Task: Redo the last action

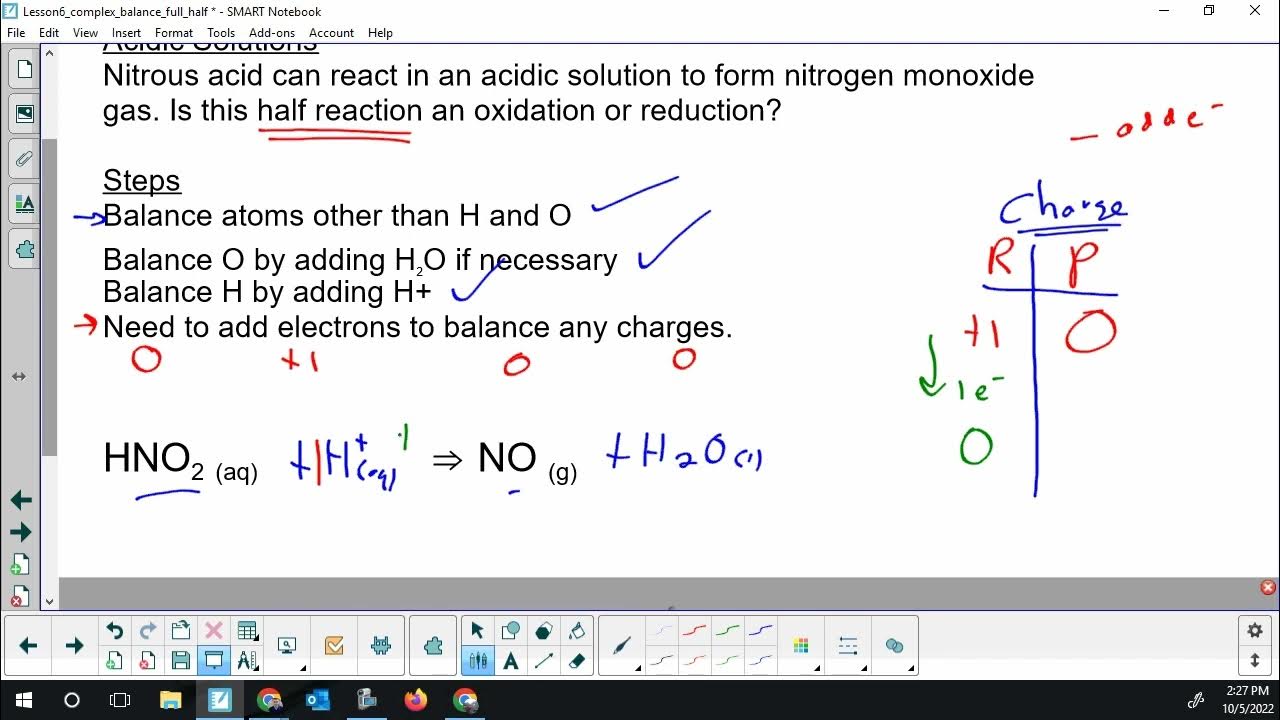Action: (147, 631)
